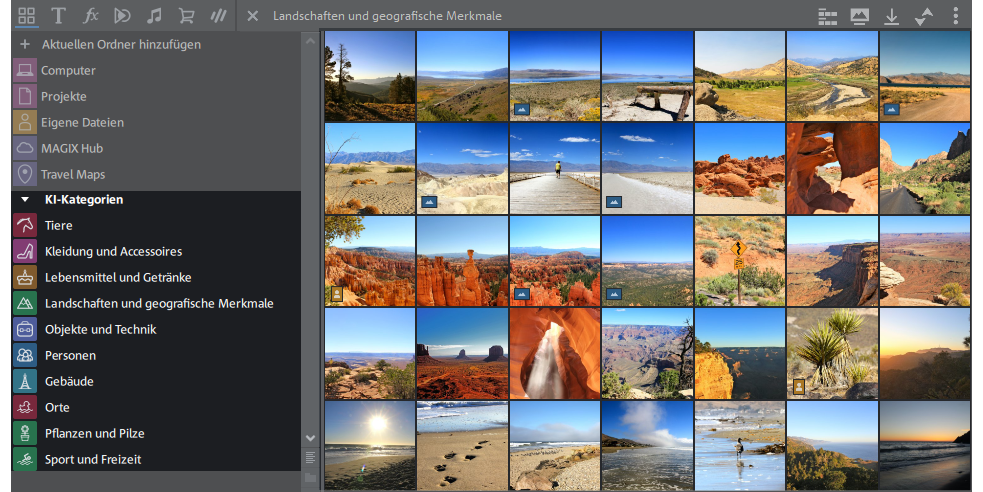Select the Tiere category
This screenshot has height=492, width=983.
coord(58,226)
